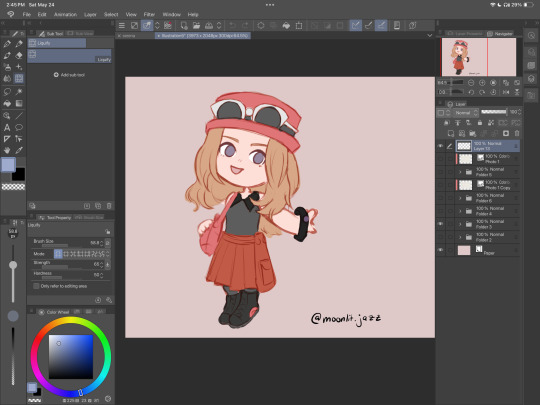This screenshot has height=405, width=540.
Task: Open the Layer menu
Action: point(90,14)
